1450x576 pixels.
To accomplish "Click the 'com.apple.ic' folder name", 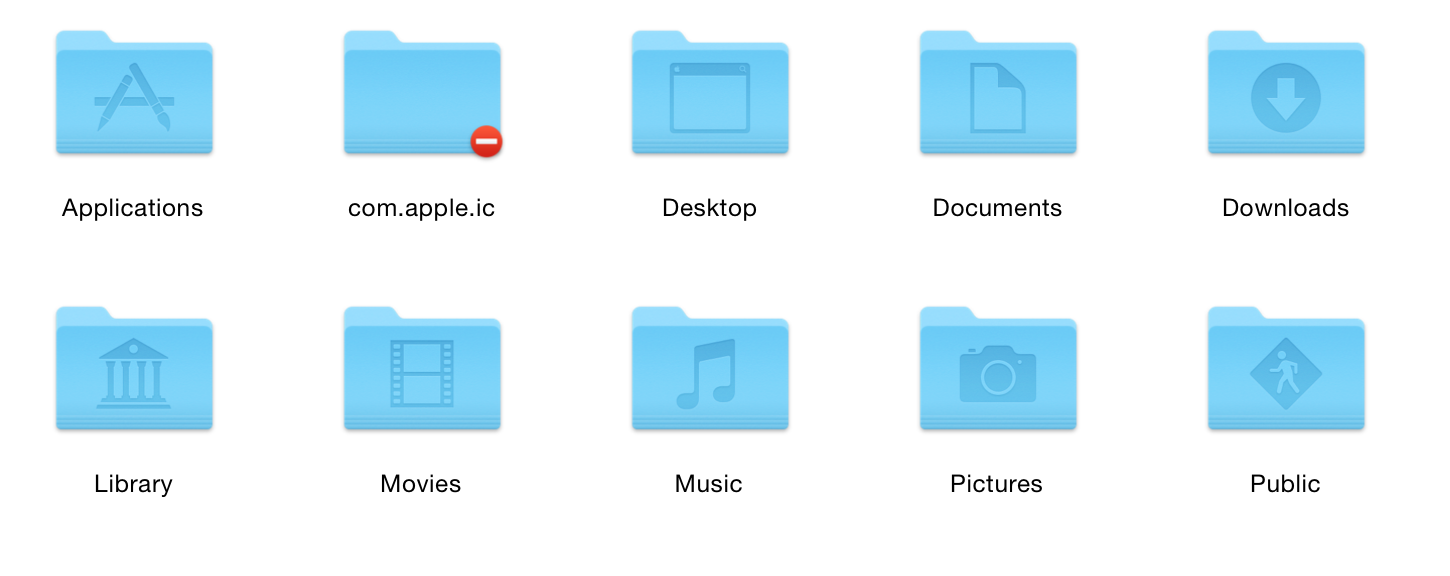I will [422, 209].
